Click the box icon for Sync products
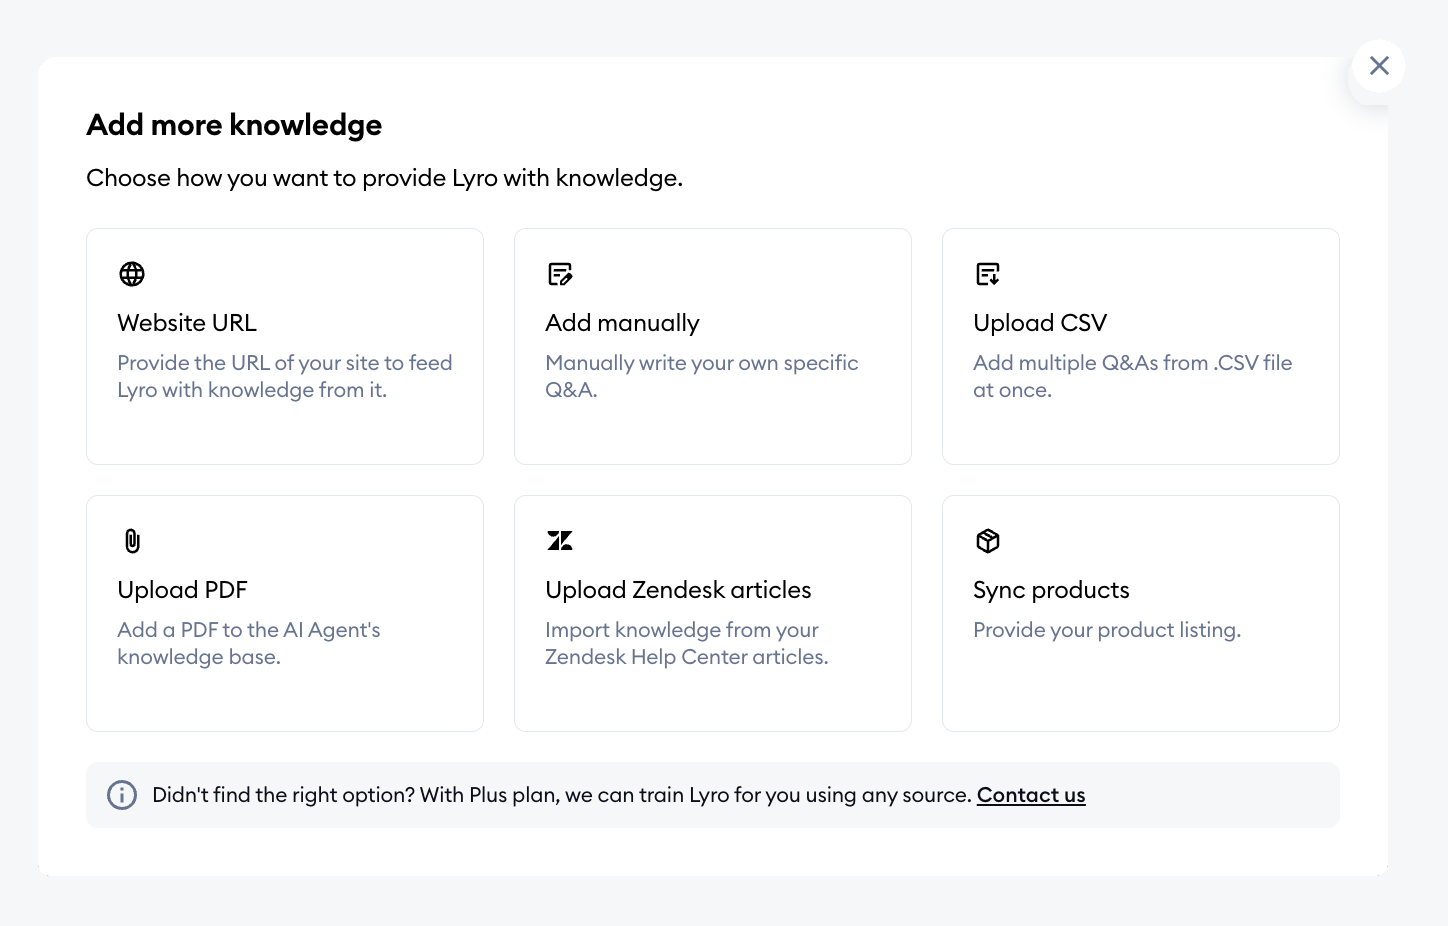 pyautogui.click(x=988, y=541)
